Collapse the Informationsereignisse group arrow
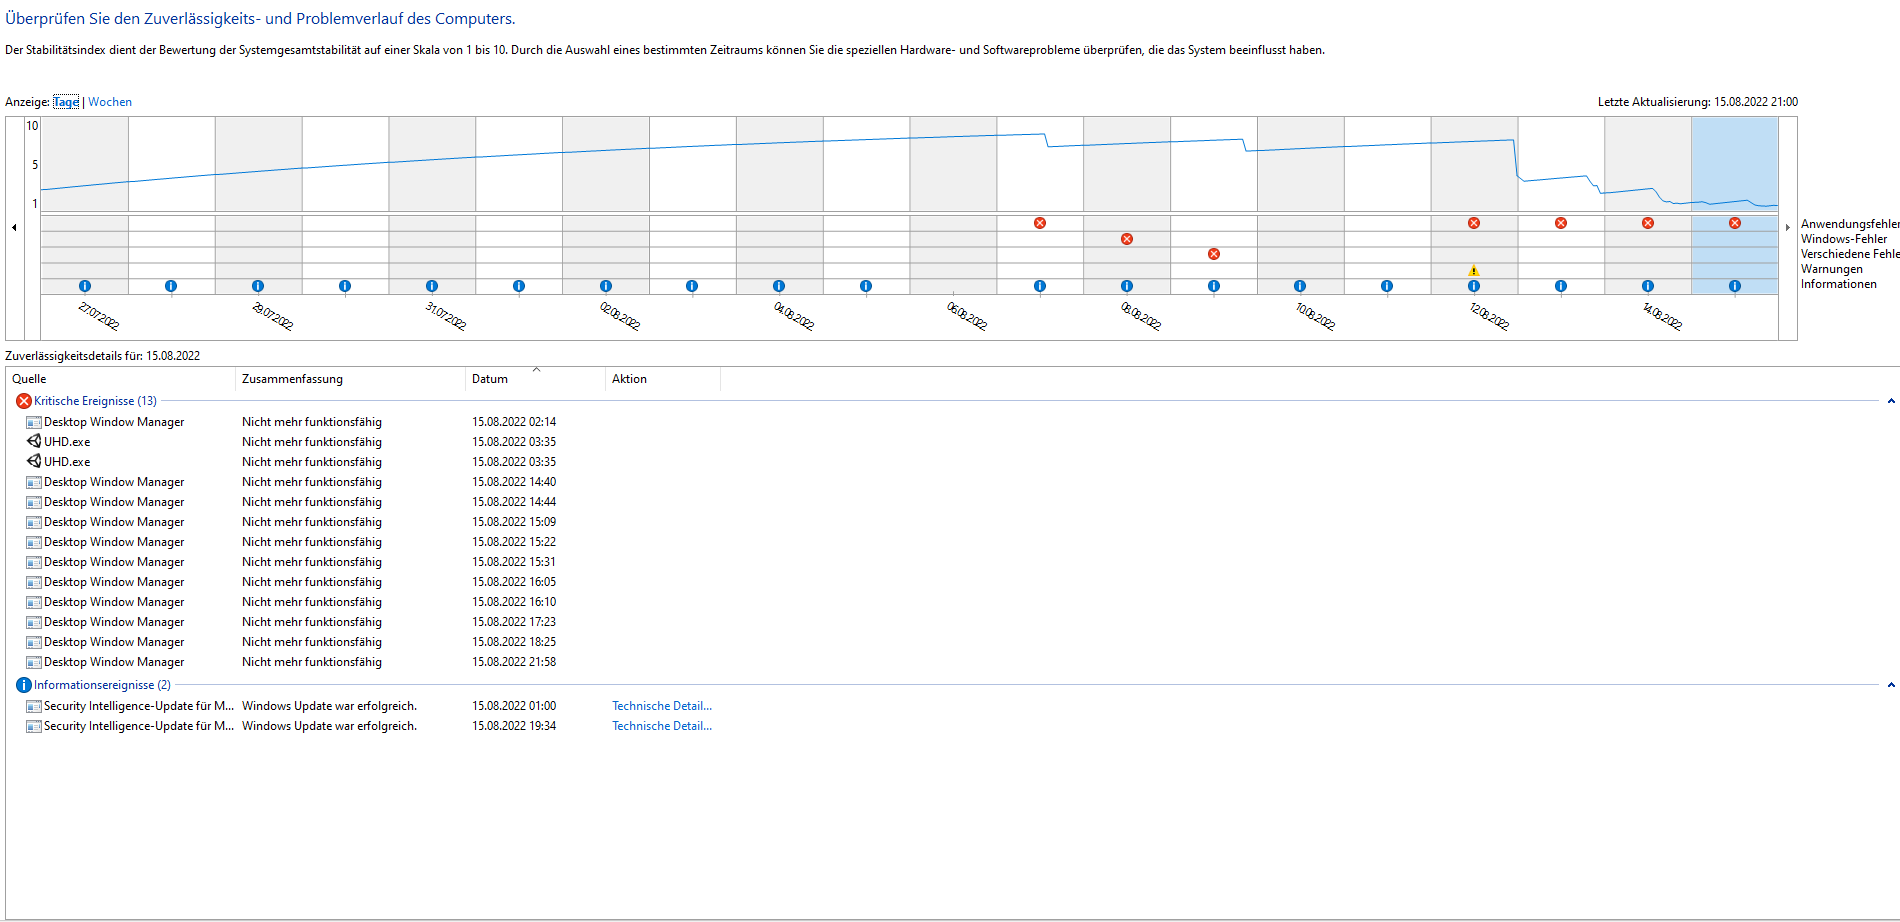Screen dimensions: 1900x922 tap(1891, 685)
